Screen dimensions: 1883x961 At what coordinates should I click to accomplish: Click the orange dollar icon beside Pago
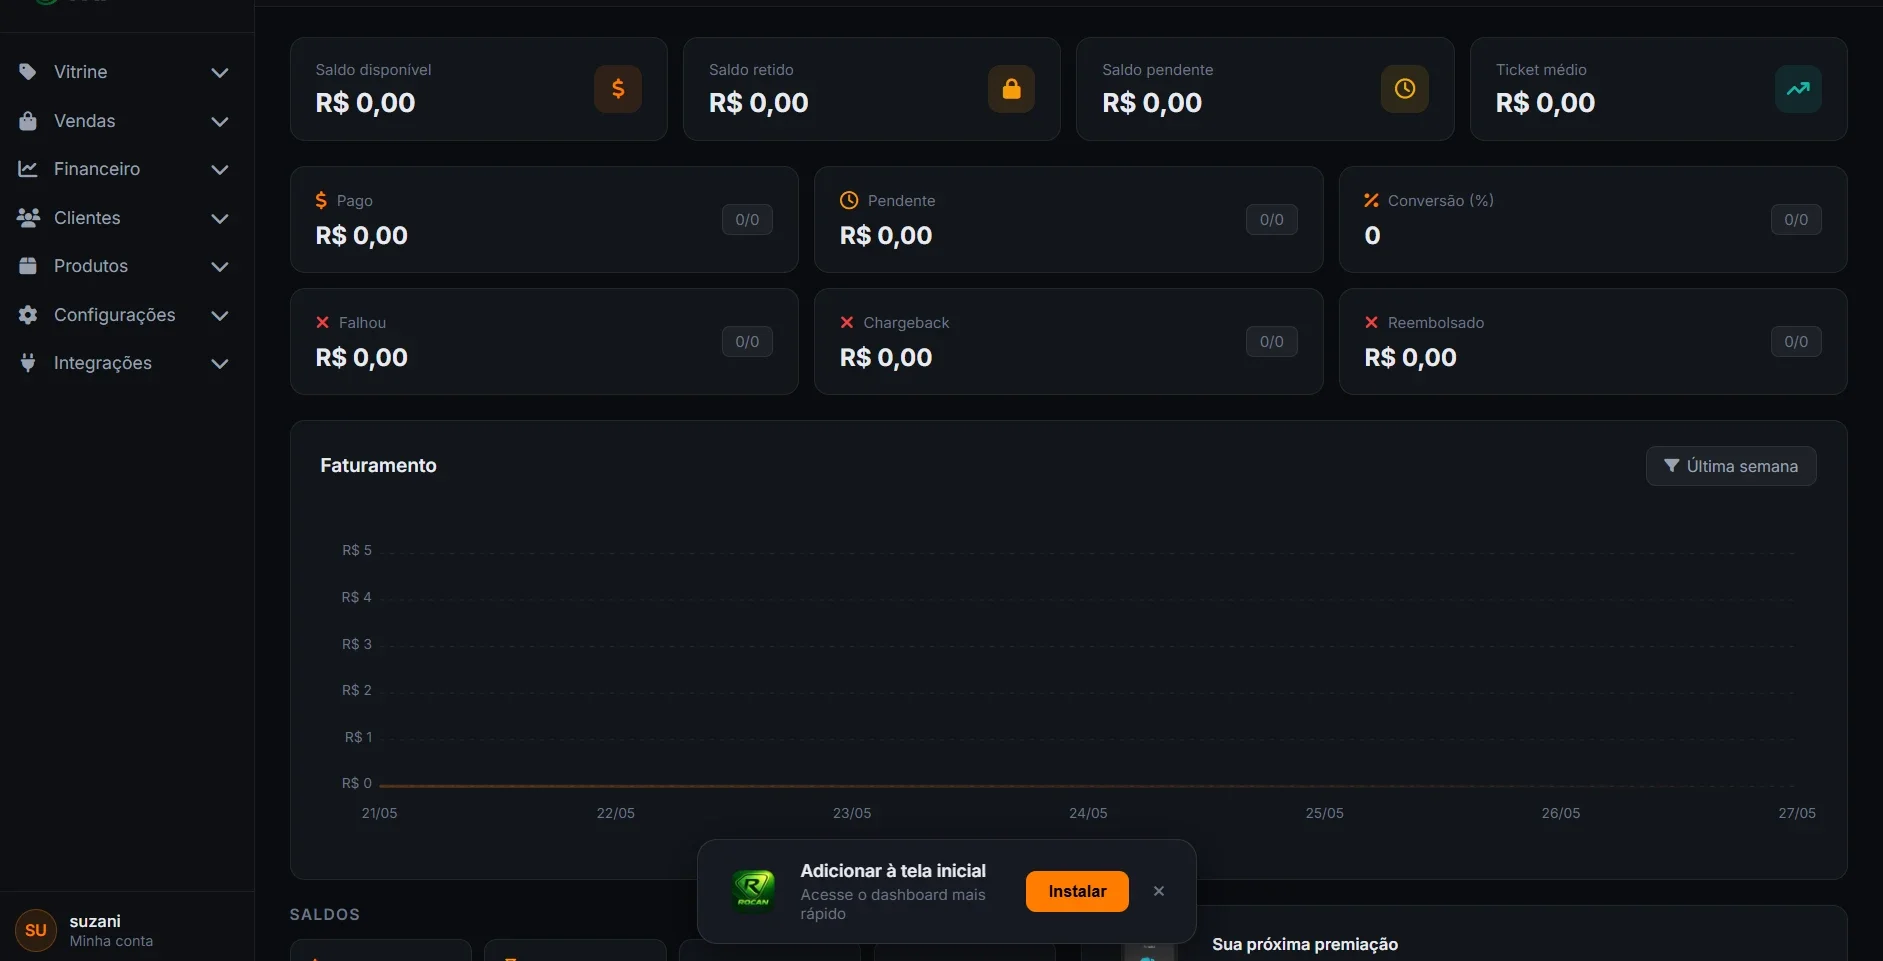321,201
